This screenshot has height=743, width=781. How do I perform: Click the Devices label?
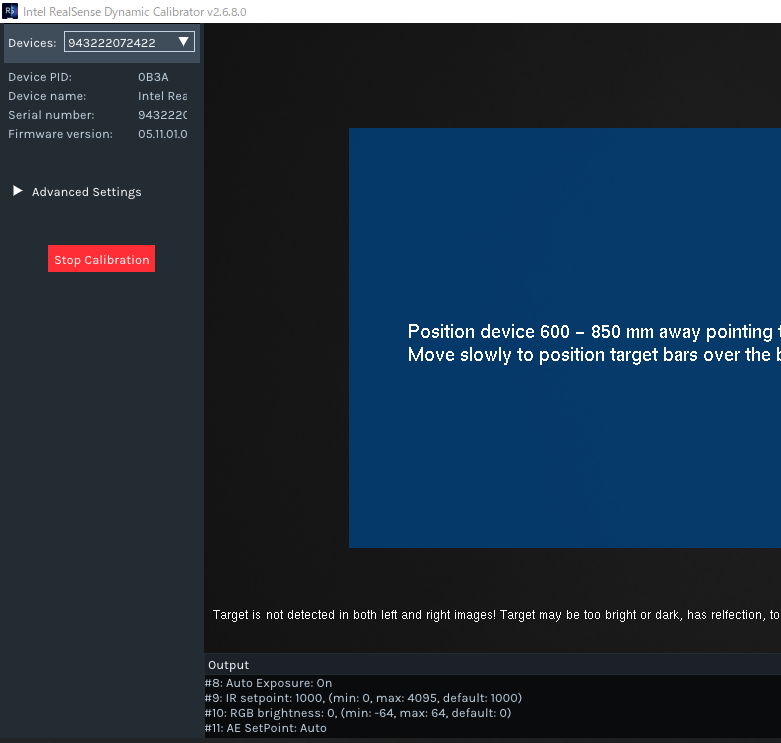click(x=32, y=43)
